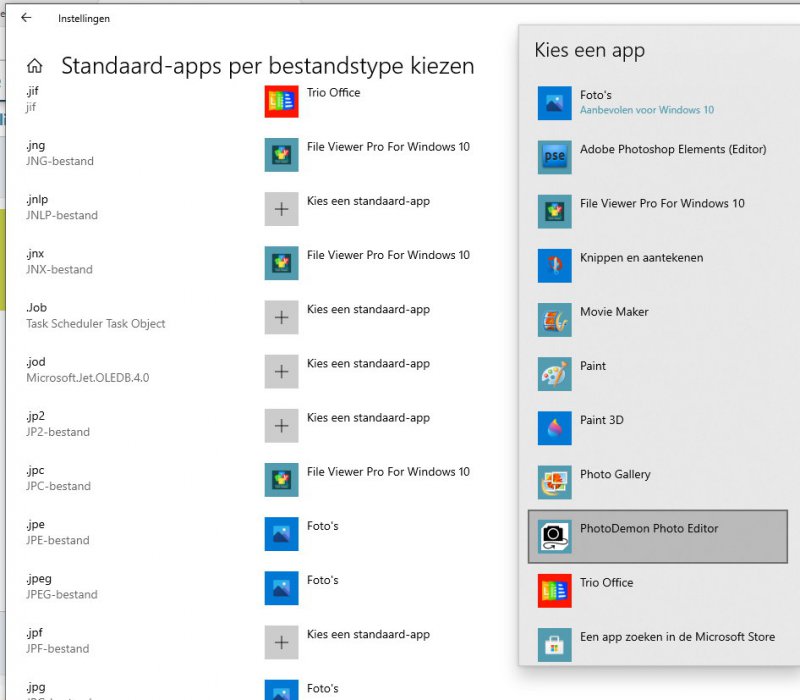Click the JPEG-bestand description text
Screen dimensions: 800x700
(x=61, y=594)
